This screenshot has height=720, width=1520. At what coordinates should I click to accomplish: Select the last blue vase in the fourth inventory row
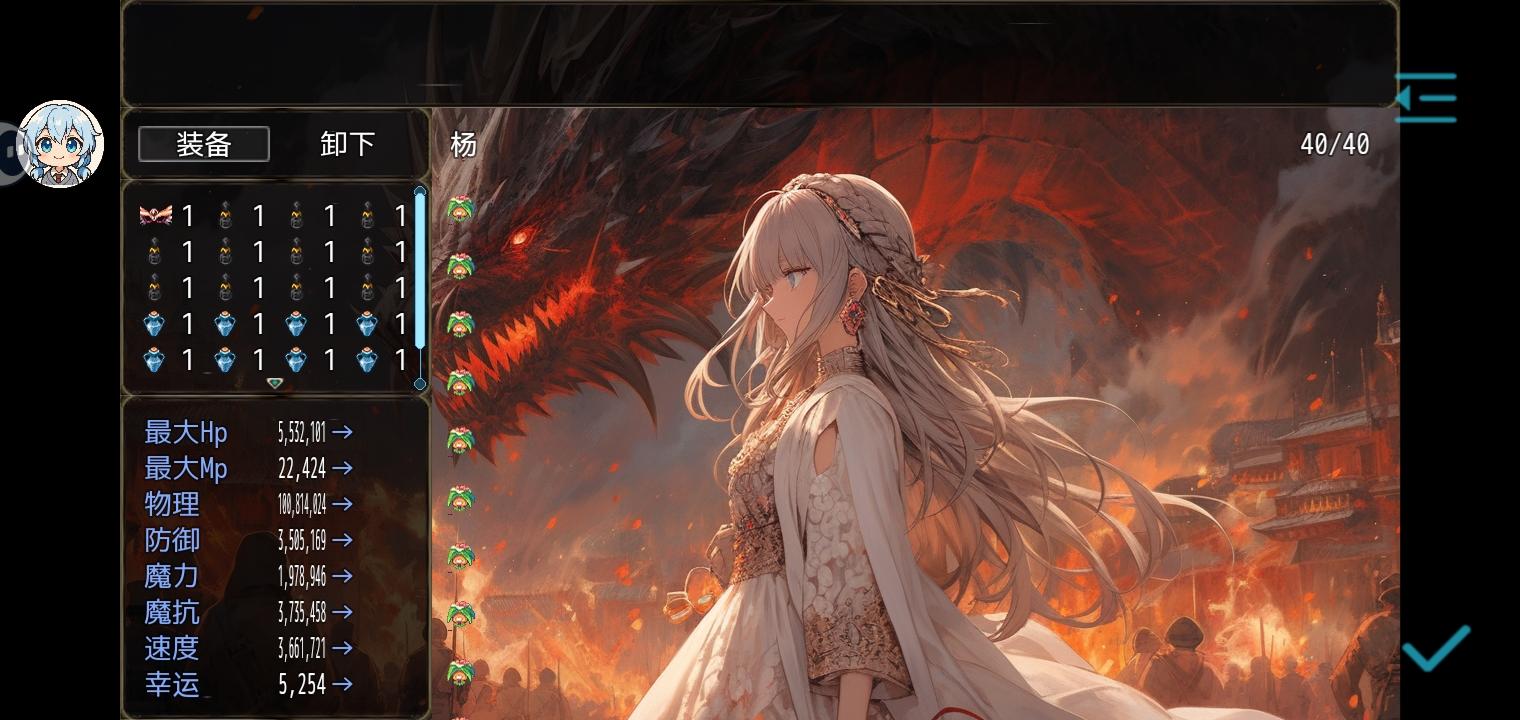click(368, 323)
